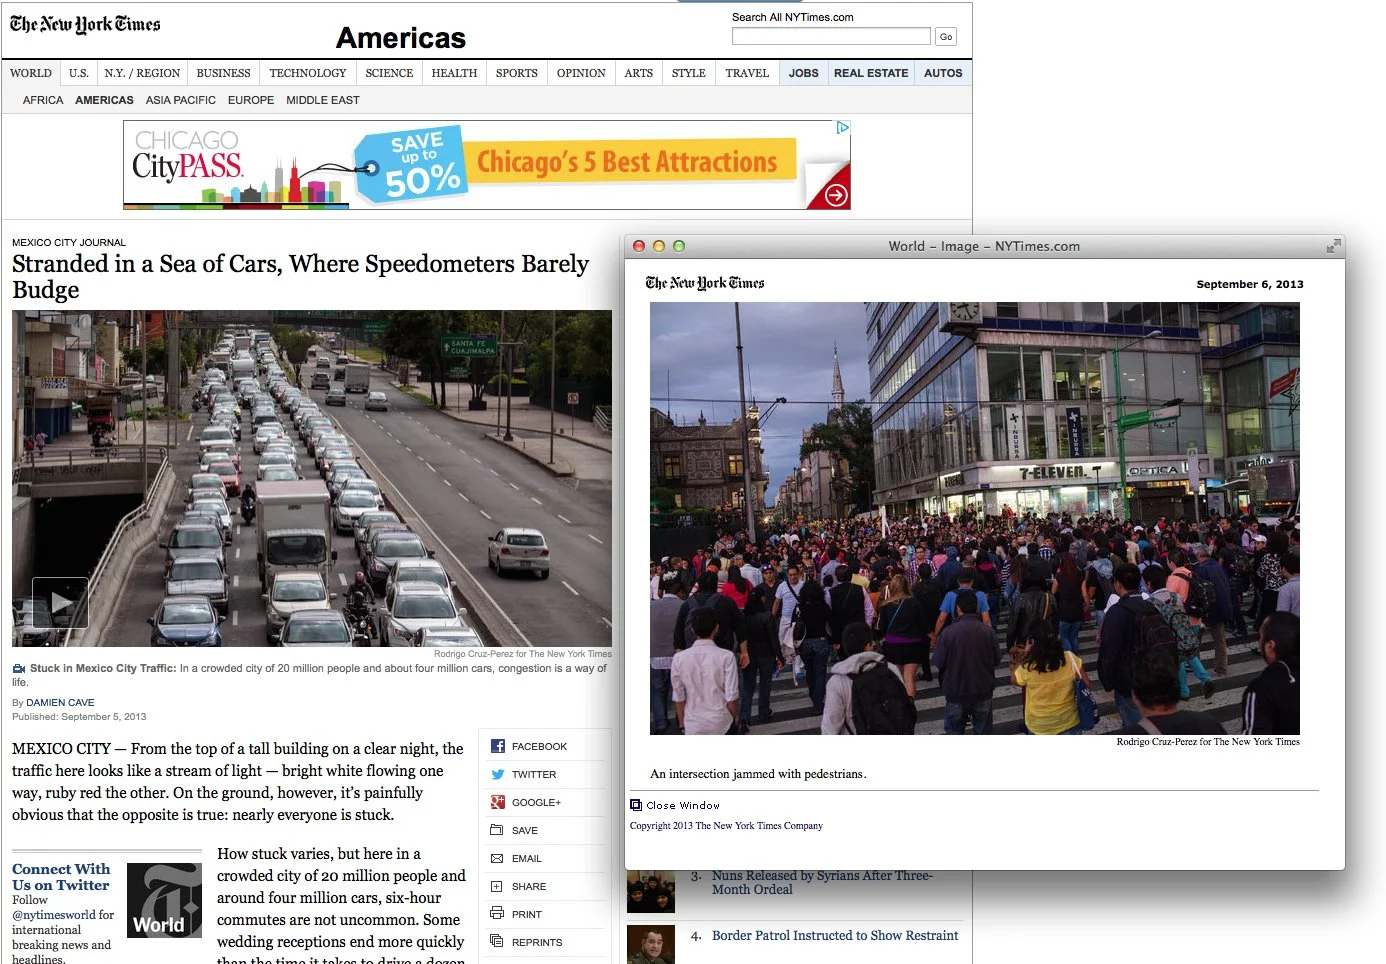1386x964 pixels.
Task: Open the AFRICA regional tab
Action: click(x=42, y=99)
